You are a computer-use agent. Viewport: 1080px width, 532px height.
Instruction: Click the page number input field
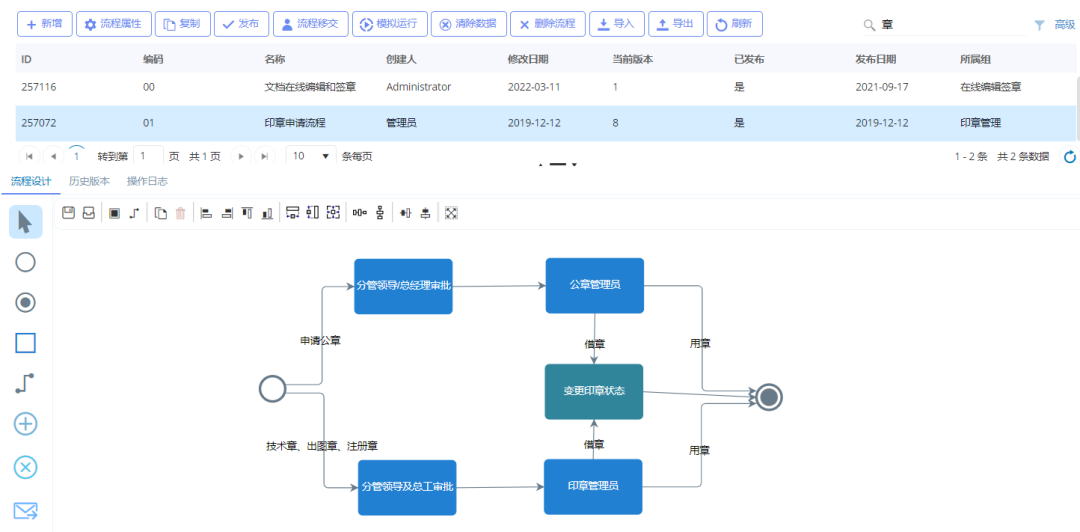148,156
